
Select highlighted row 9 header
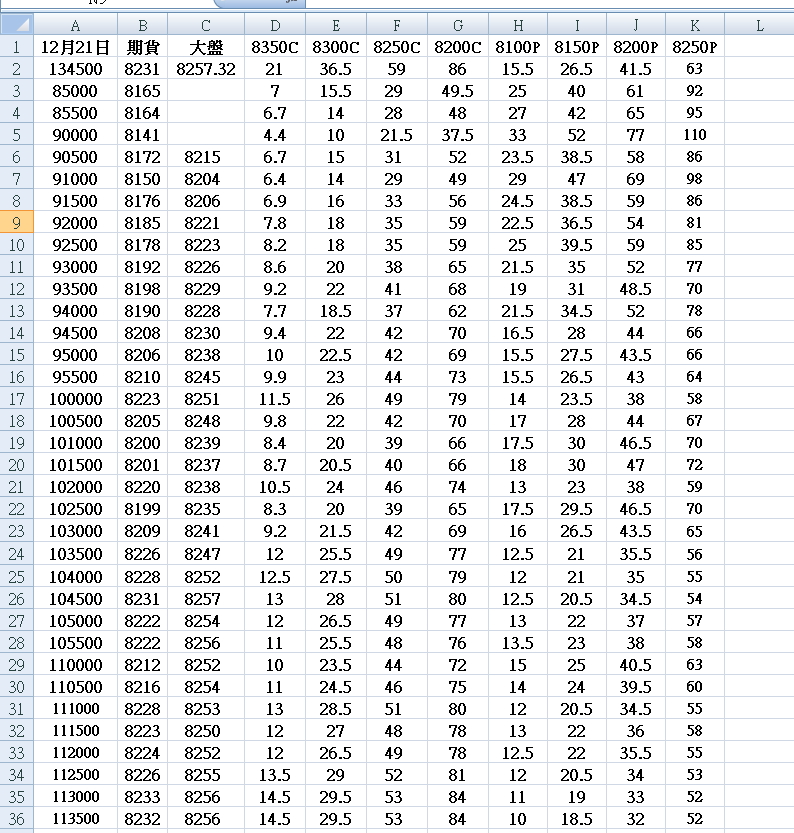coord(16,223)
